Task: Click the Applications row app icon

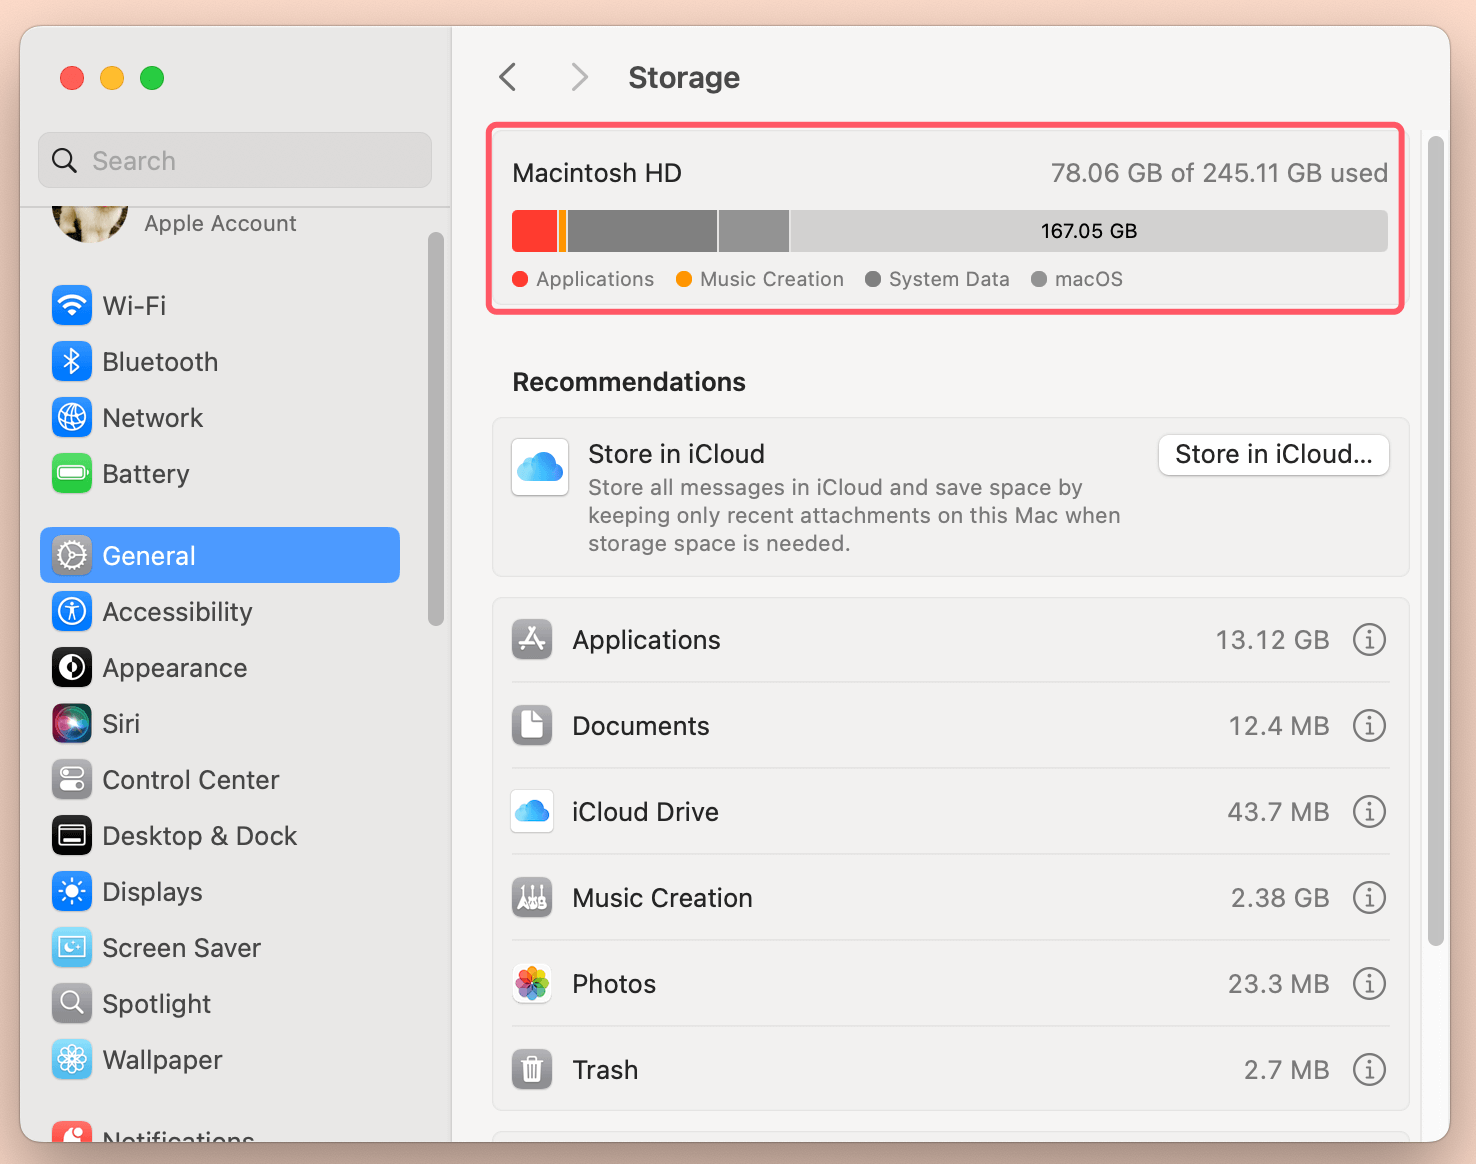Action: [x=532, y=640]
